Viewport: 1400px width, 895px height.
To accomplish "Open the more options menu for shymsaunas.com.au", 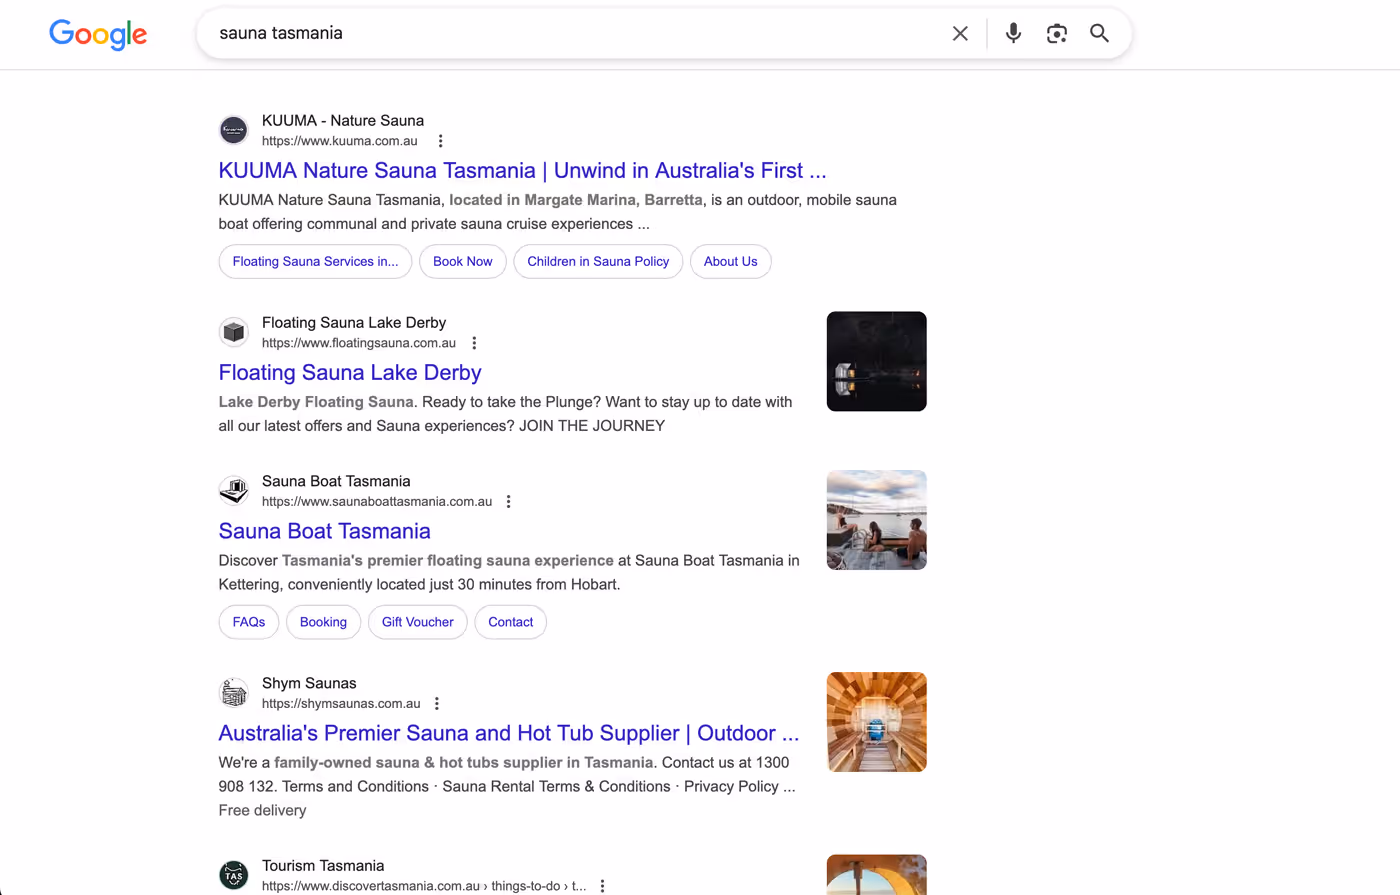I will click(x=437, y=703).
